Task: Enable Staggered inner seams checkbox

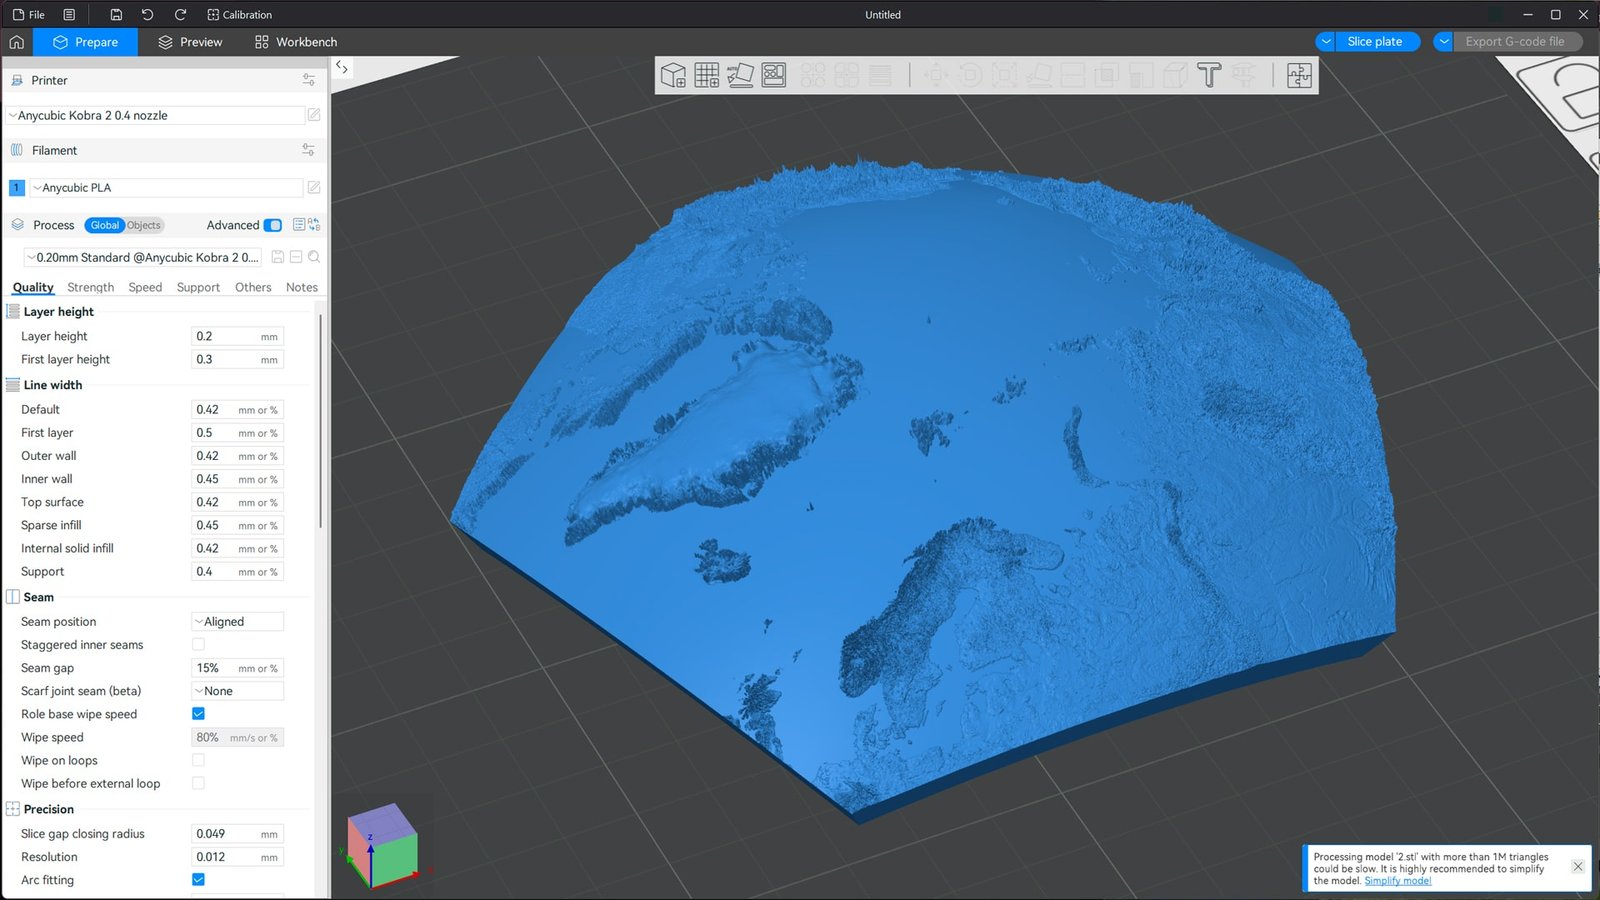Action: tap(198, 645)
